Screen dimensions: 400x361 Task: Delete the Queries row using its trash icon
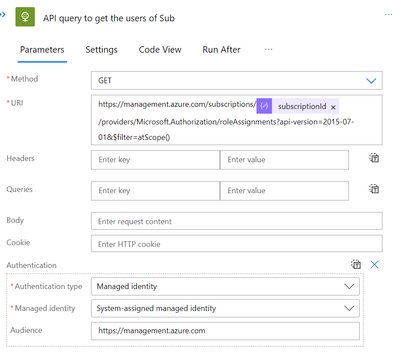(x=374, y=189)
